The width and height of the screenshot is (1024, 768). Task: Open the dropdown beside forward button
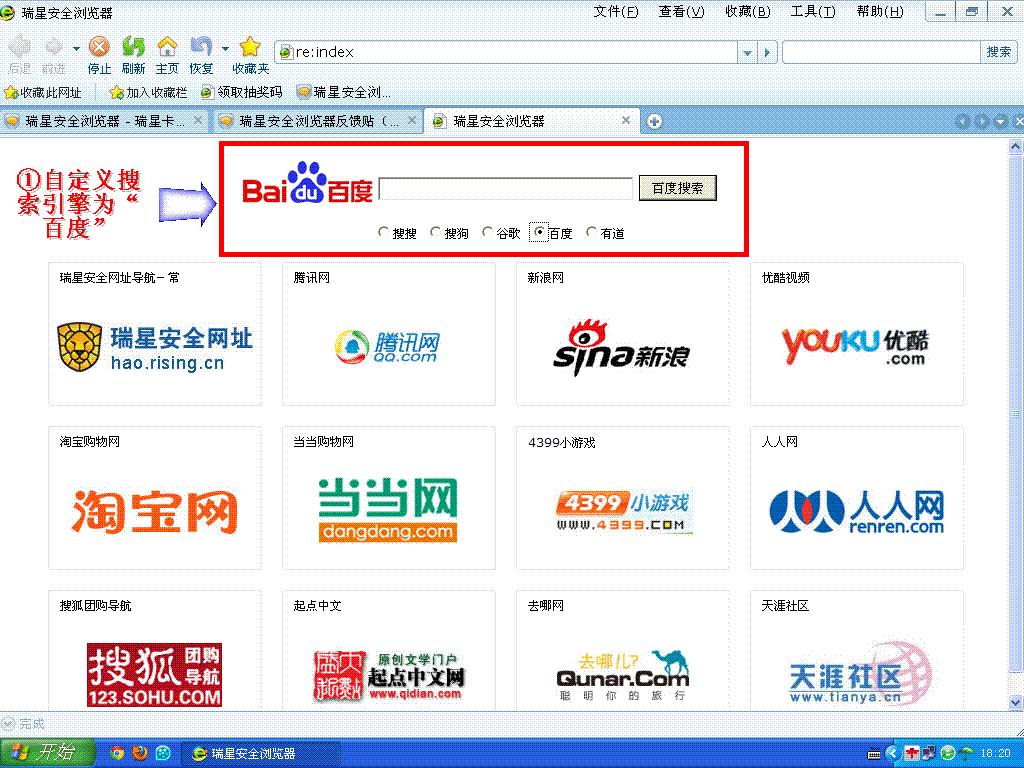tap(76, 48)
